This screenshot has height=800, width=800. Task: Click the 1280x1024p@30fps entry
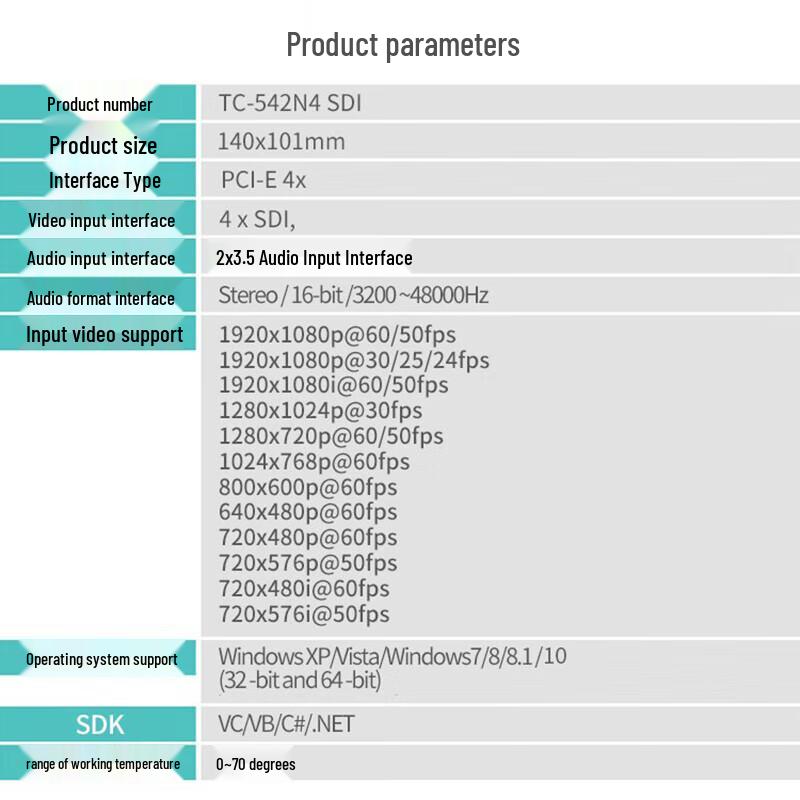point(320,410)
